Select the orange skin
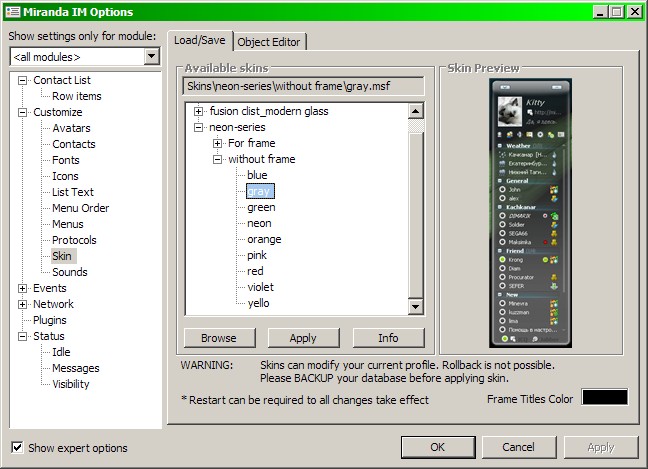The height and width of the screenshot is (469, 648). pyautogui.click(x=264, y=240)
